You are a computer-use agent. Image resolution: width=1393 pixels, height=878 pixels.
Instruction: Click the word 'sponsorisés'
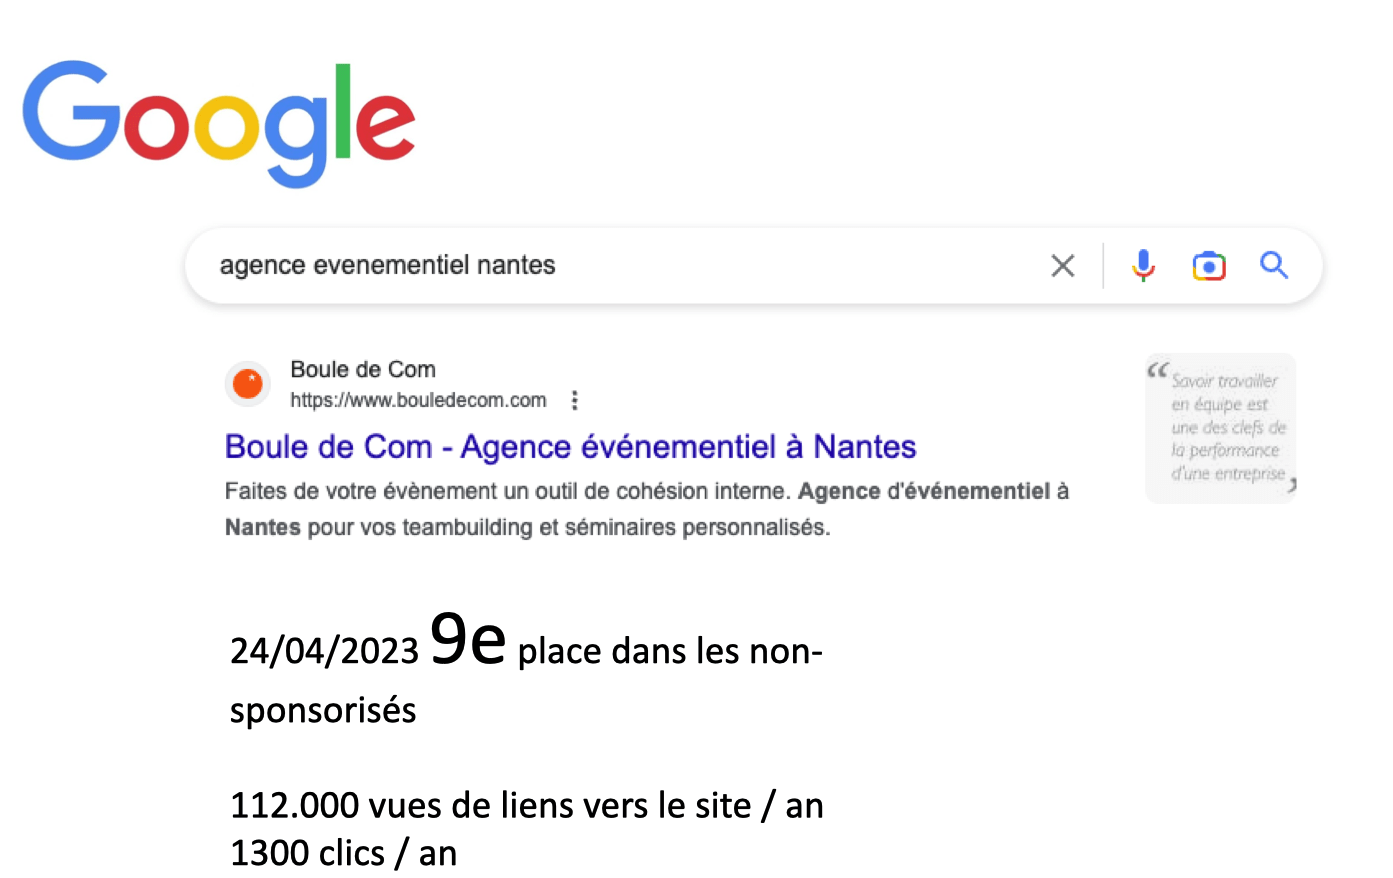tap(323, 711)
